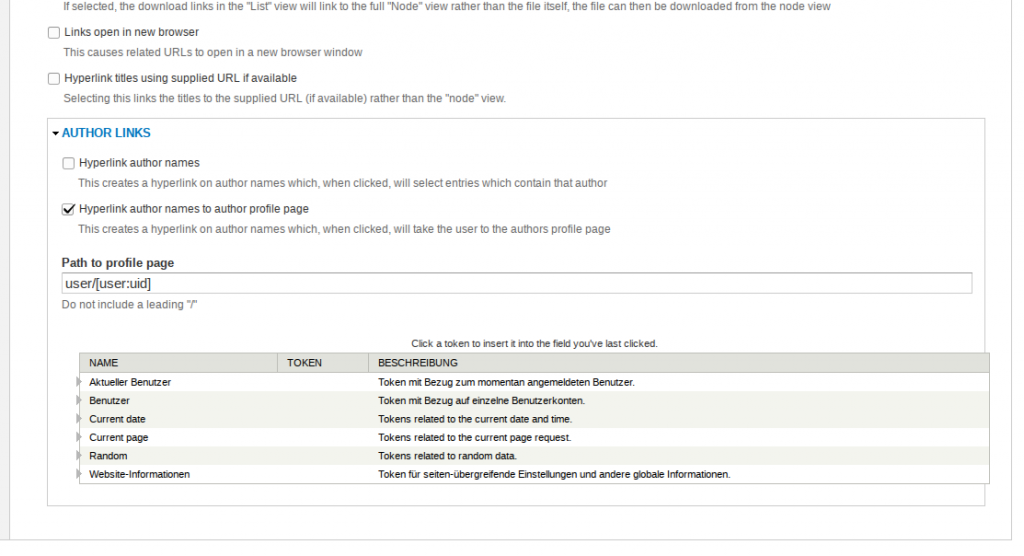This screenshot has width=1024, height=556.
Task: Click the BESCHREIBUNG column header
Action: pyautogui.click(x=417, y=363)
